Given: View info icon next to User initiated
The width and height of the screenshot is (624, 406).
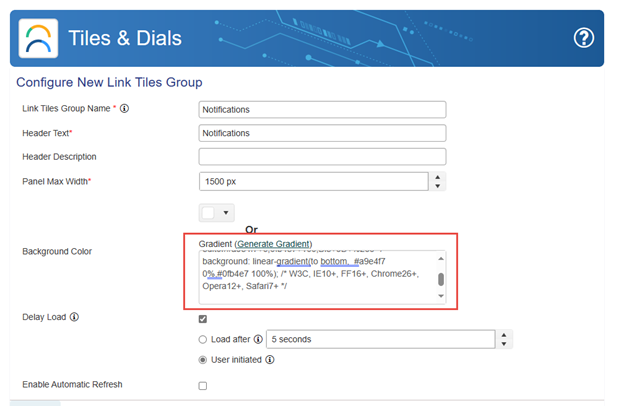Looking at the screenshot, I should coord(270,359).
